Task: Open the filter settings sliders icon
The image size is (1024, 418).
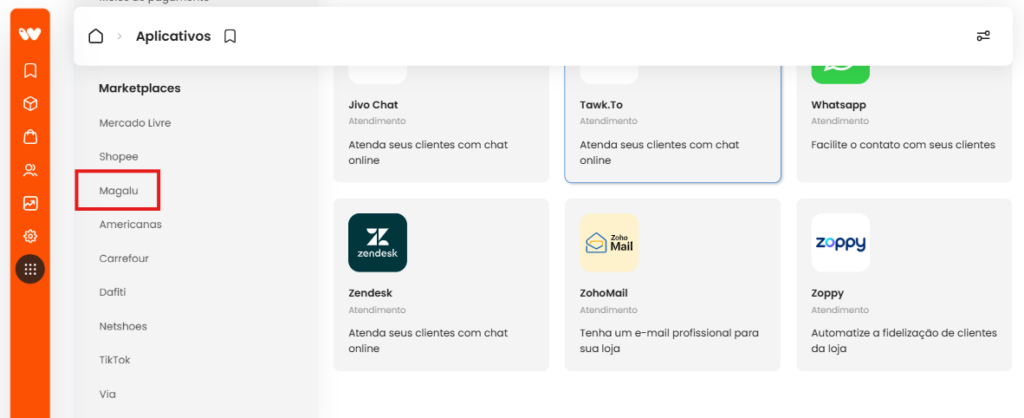Action: 983,36
